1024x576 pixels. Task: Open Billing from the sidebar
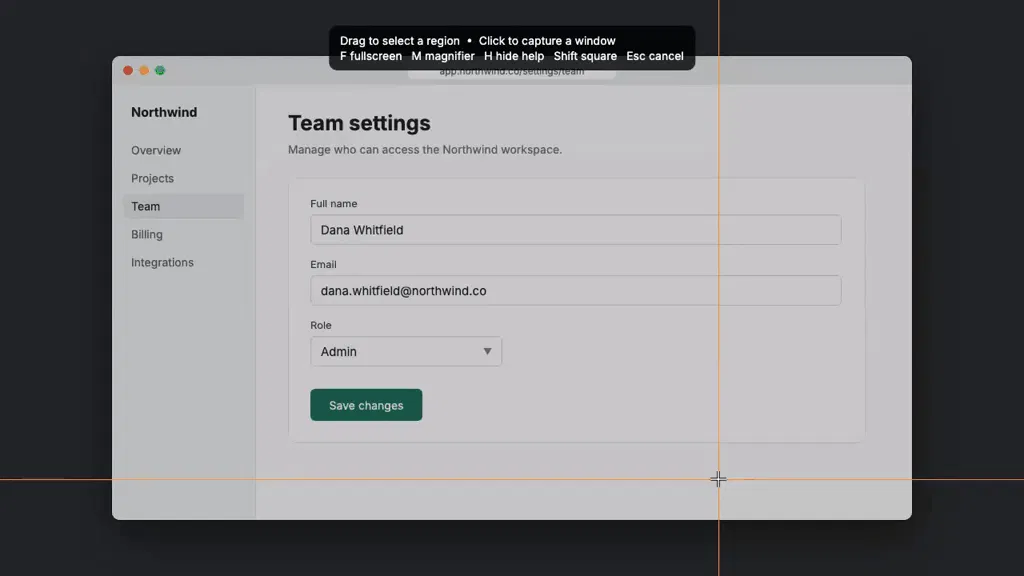[147, 234]
